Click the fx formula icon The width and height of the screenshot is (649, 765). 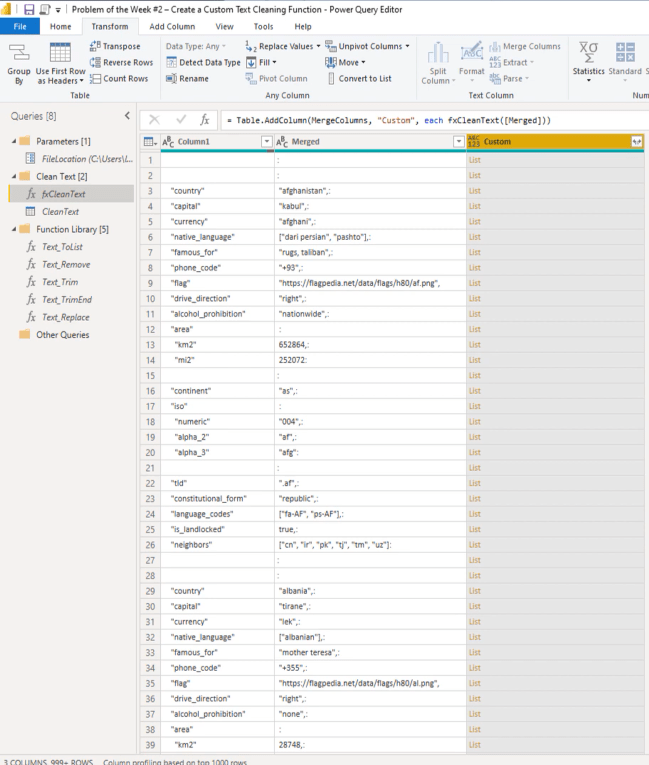[x=205, y=120]
